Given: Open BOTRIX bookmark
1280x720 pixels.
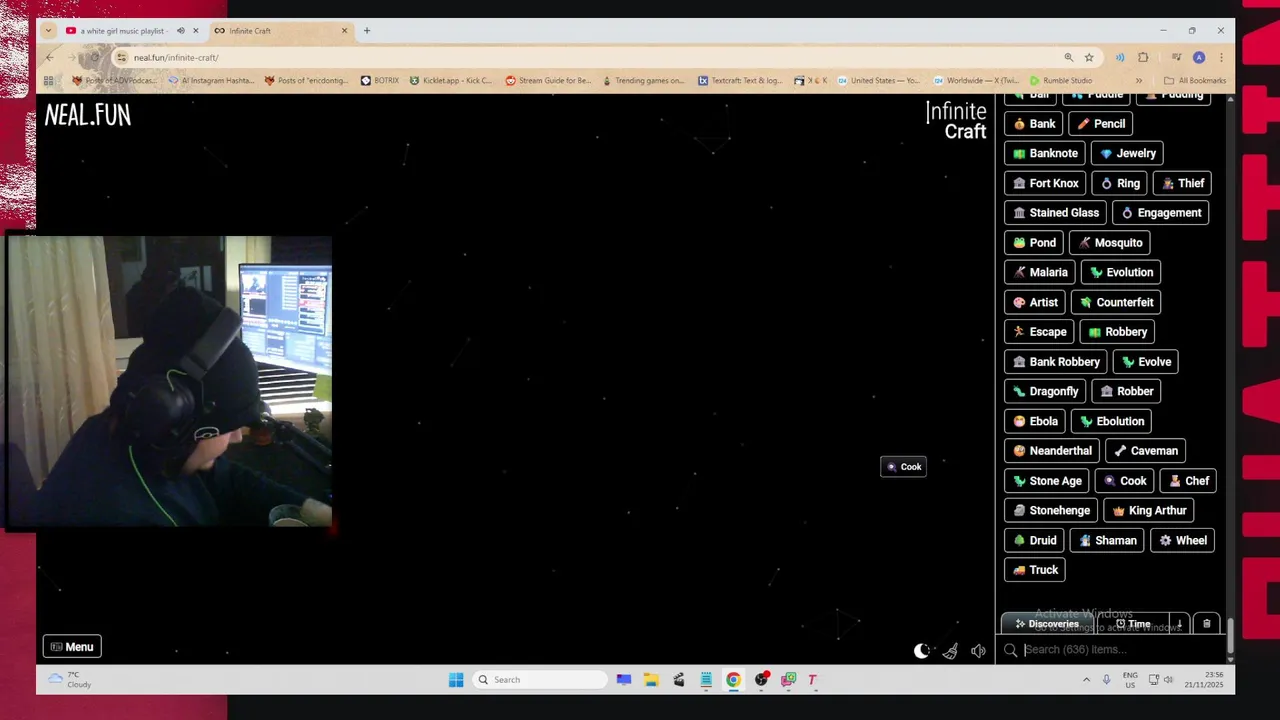Looking at the screenshot, I should point(380,81).
